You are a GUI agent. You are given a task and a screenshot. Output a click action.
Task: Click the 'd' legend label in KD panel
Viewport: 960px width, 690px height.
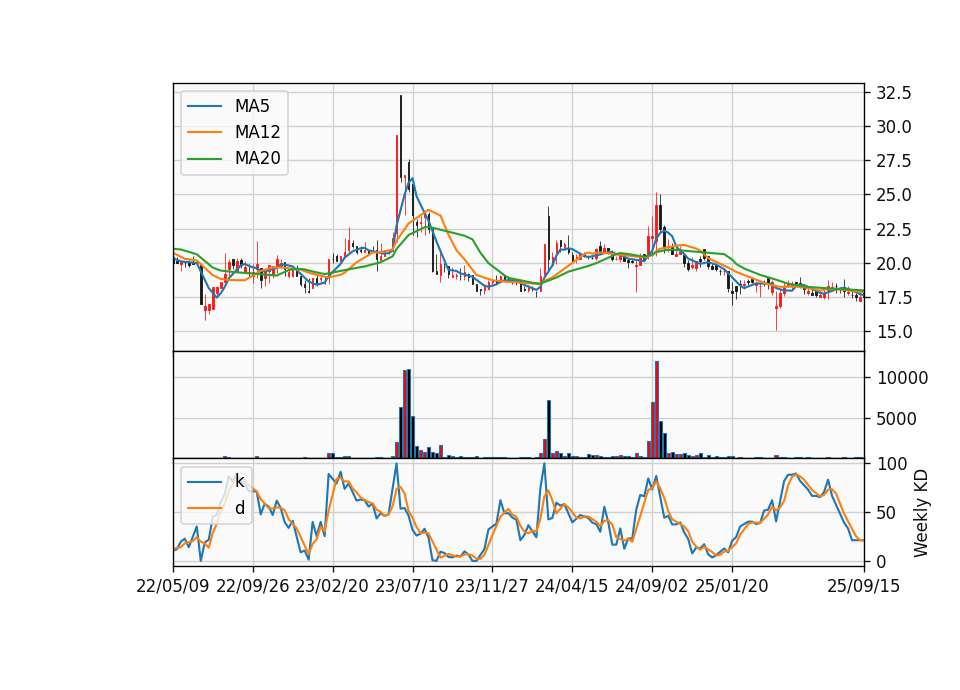(239, 508)
